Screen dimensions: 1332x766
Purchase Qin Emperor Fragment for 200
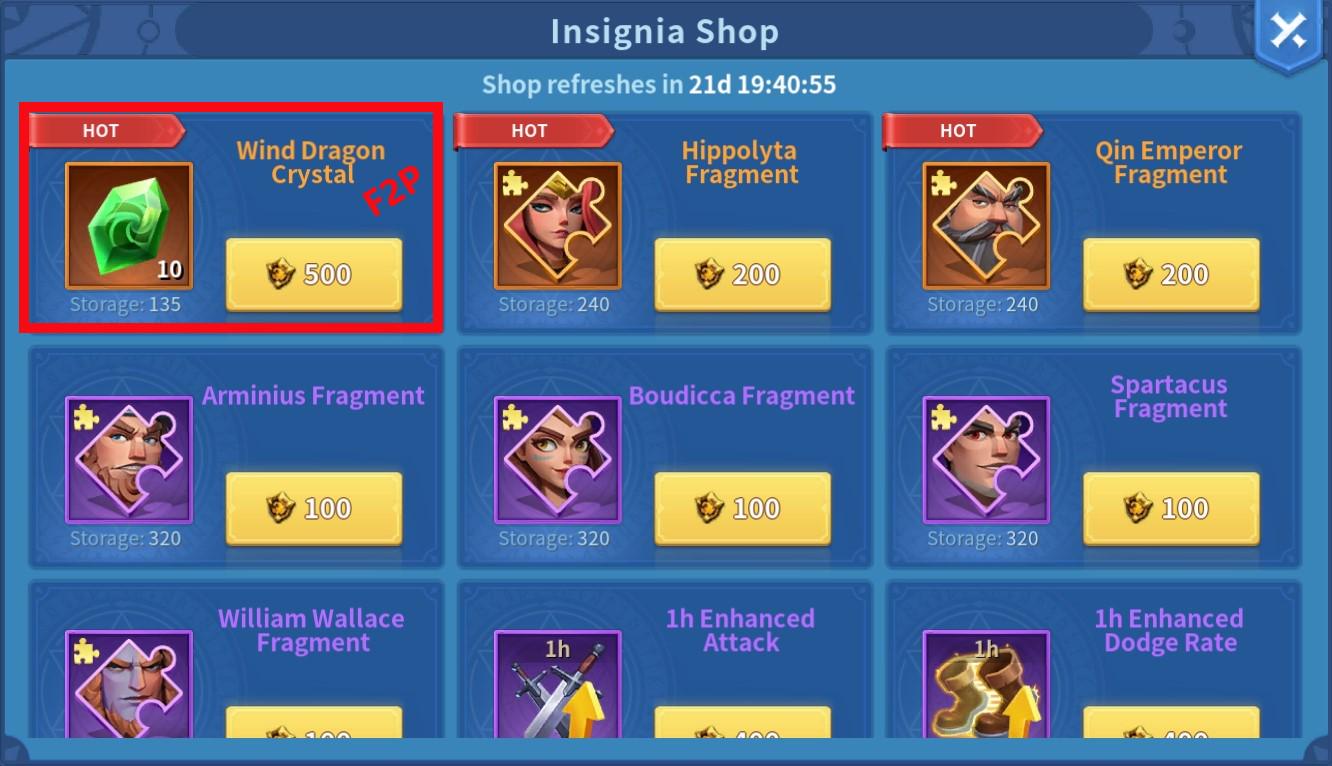coord(1171,274)
